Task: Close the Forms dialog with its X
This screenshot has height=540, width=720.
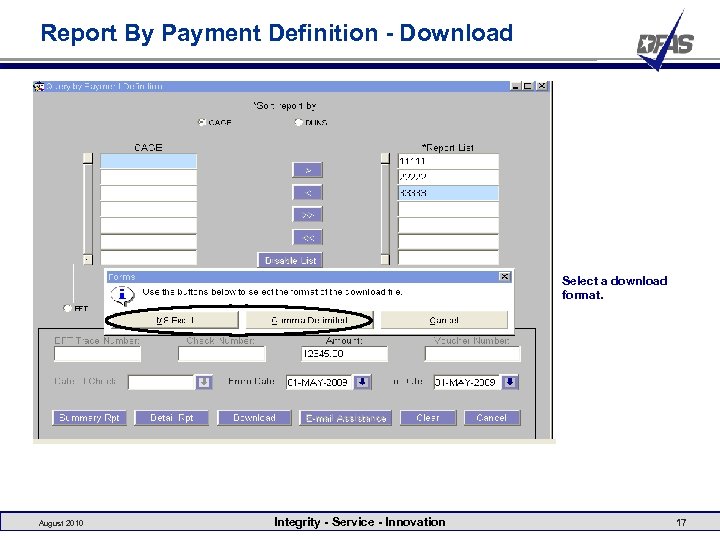Action: coord(504,276)
